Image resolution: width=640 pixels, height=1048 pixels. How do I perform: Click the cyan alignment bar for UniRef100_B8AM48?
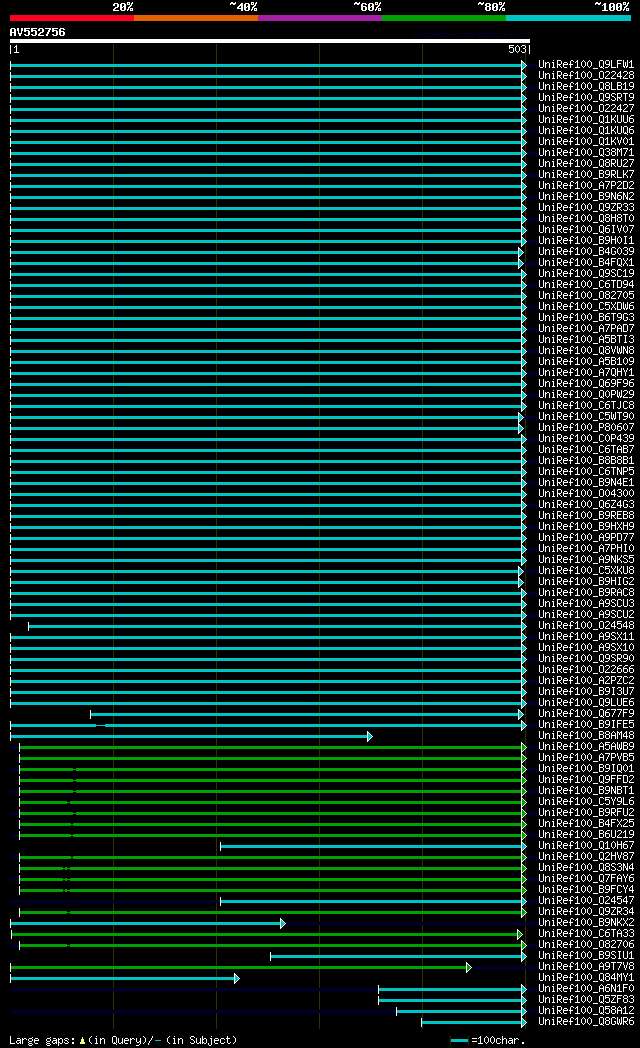191,737
